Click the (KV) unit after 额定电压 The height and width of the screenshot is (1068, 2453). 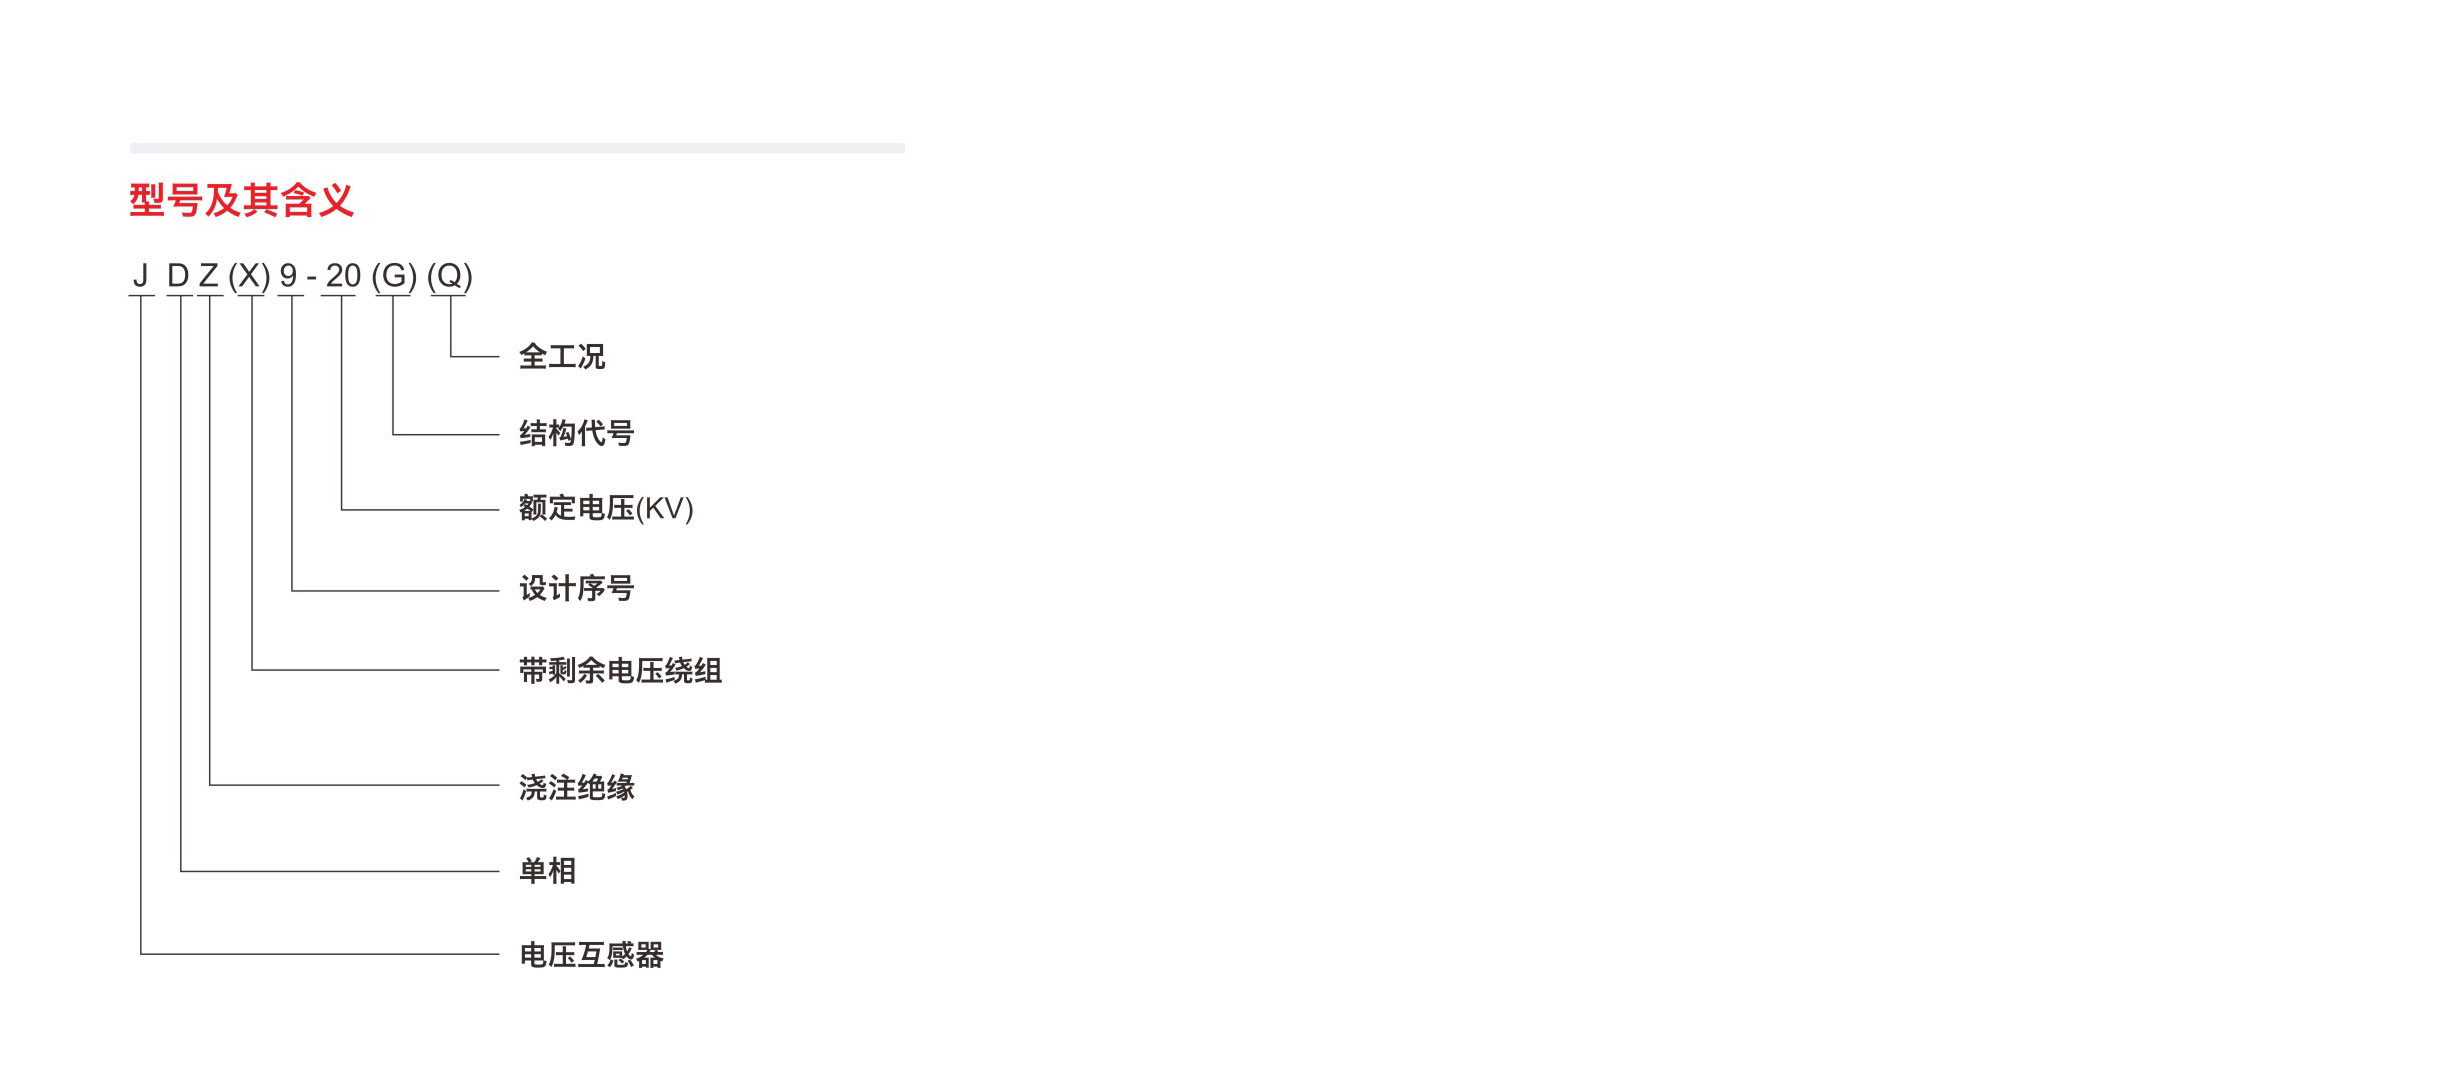(665, 509)
